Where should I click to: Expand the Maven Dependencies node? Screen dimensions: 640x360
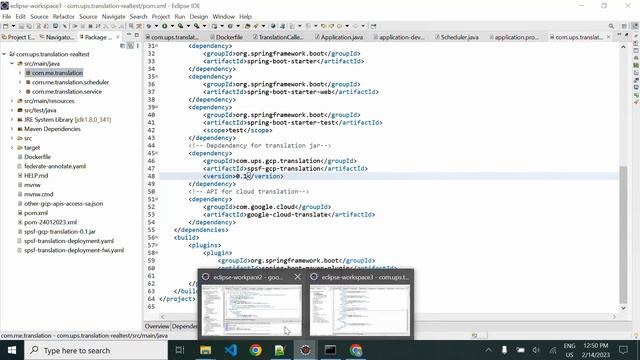12,129
